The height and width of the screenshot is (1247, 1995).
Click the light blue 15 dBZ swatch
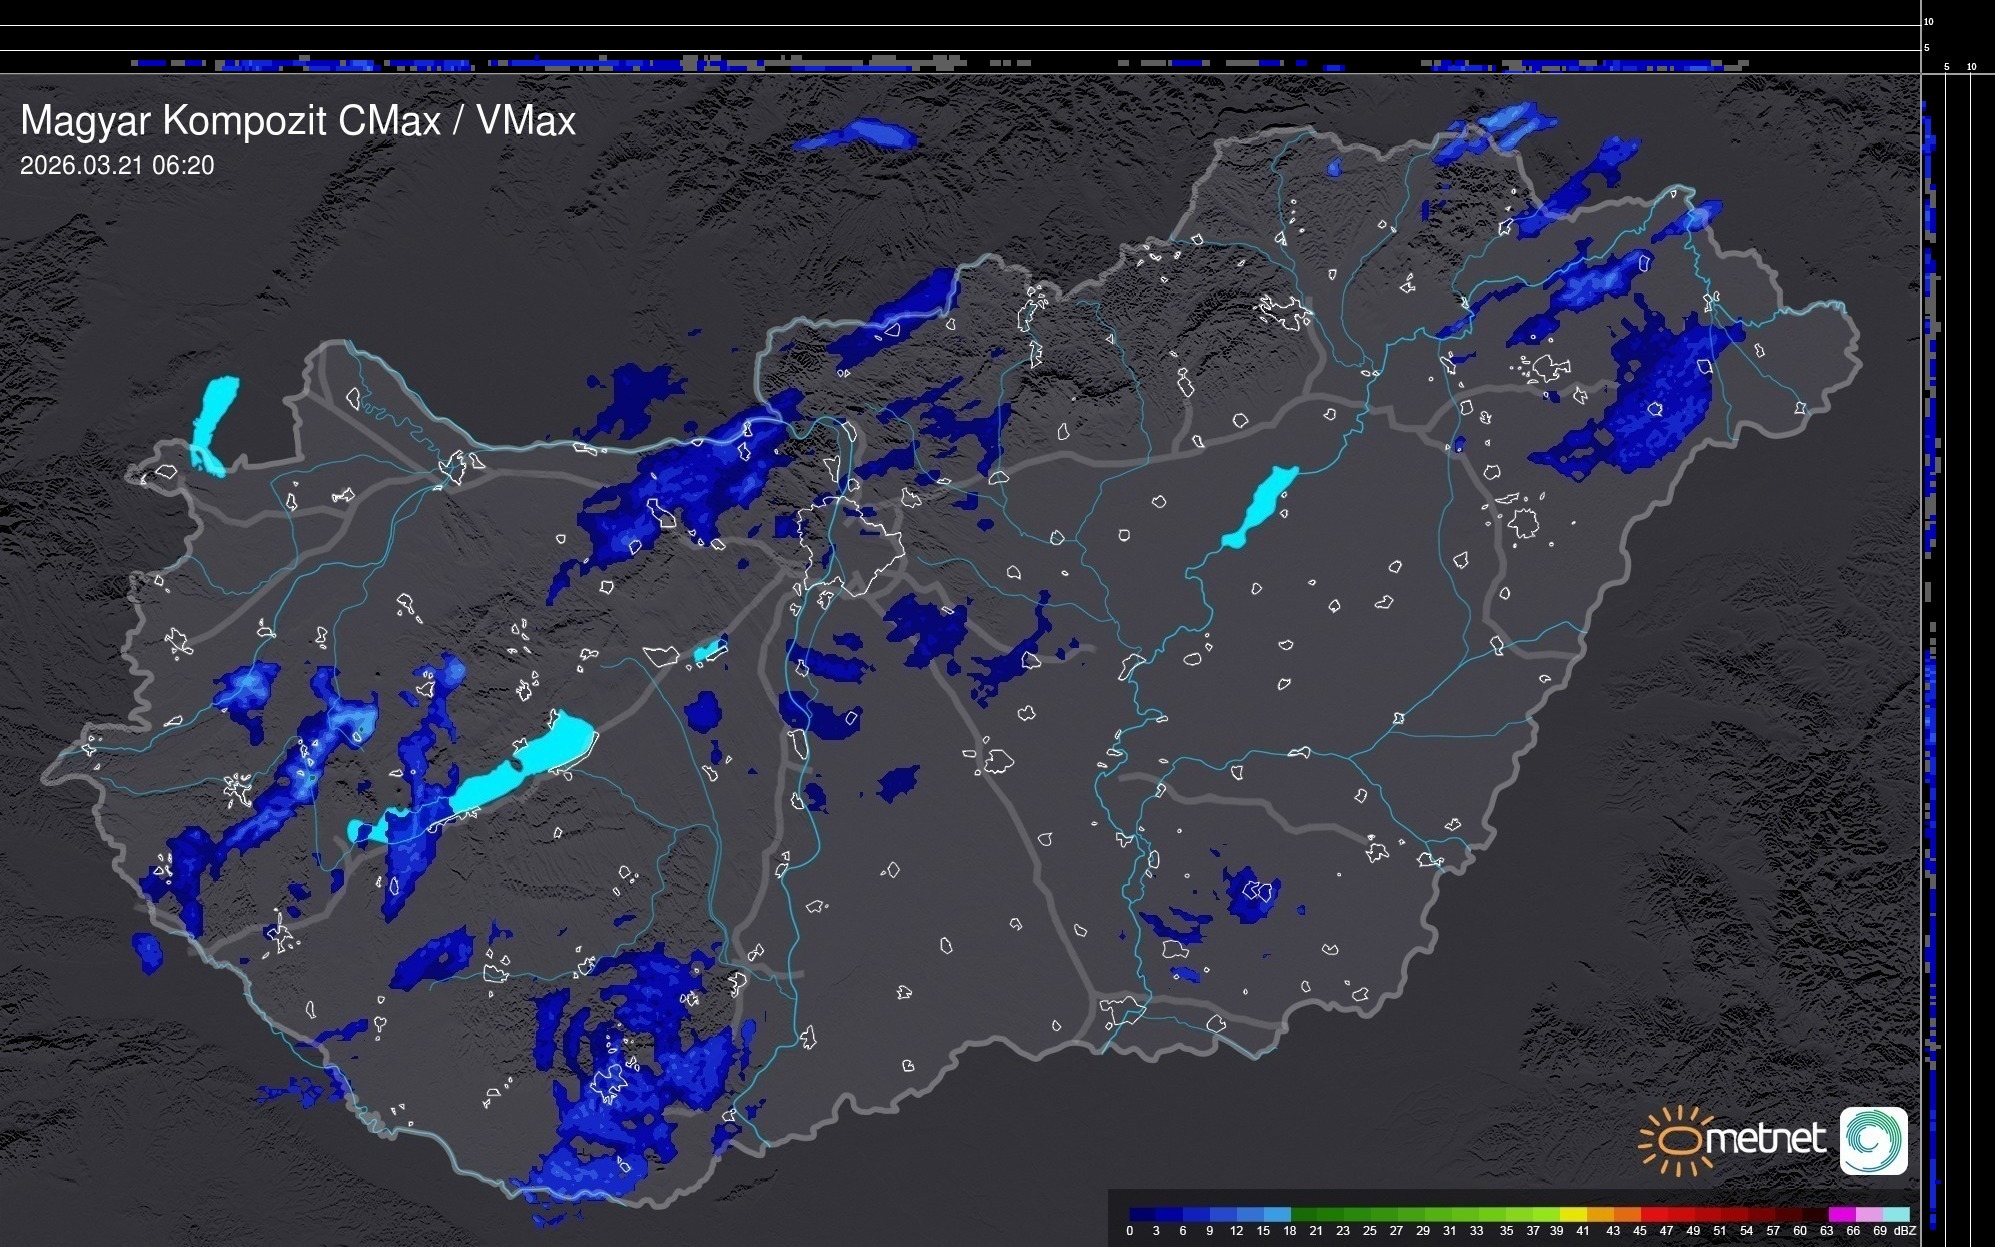pyautogui.click(x=1277, y=1214)
